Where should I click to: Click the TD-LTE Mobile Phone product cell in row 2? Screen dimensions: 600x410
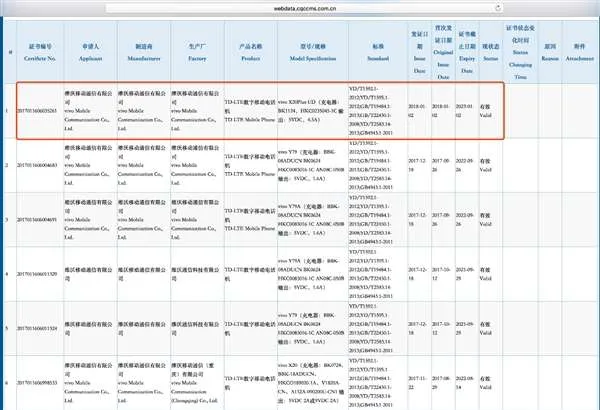pyautogui.click(x=250, y=165)
